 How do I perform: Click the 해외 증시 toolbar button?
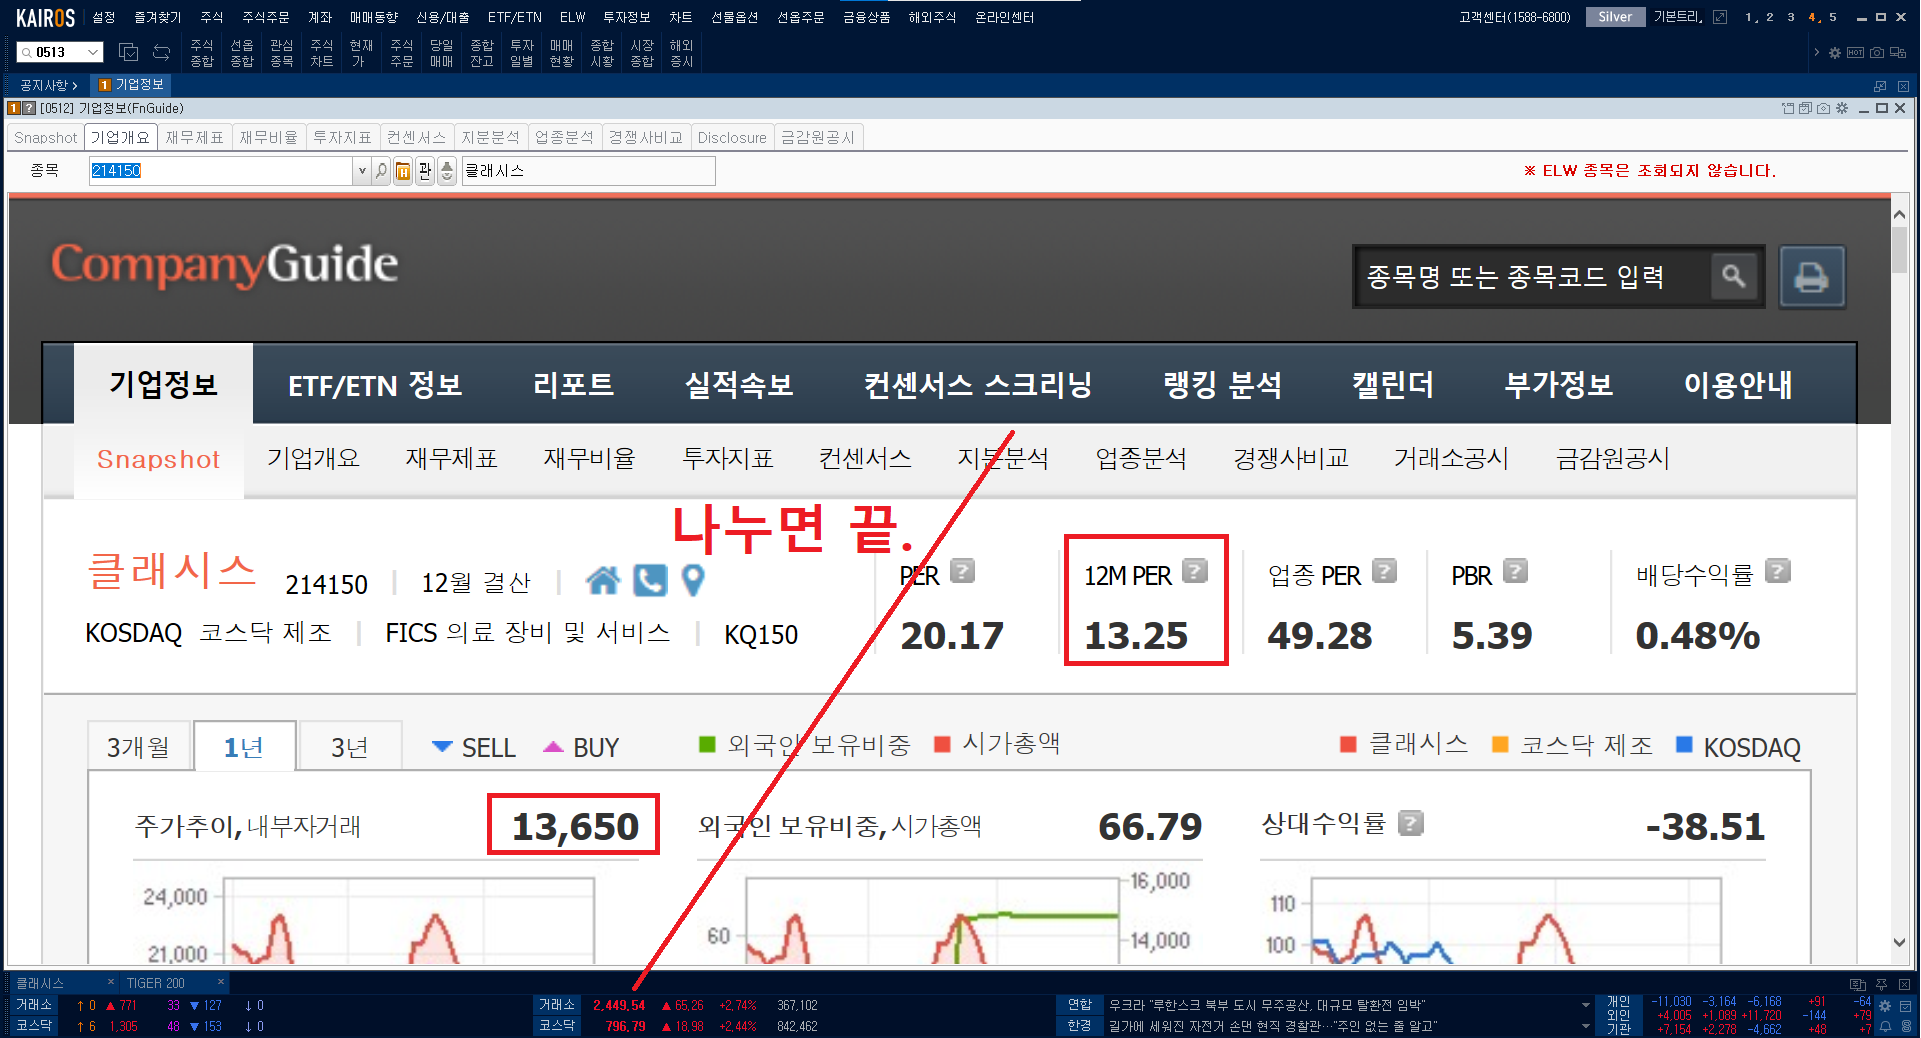(681, 53)
